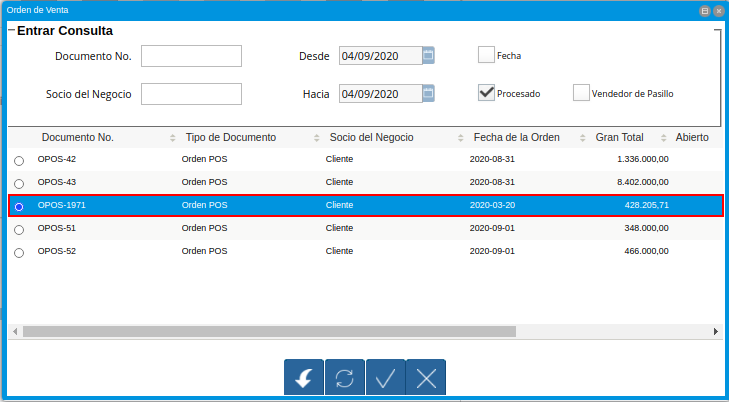The width and height of the screenshot is (729, 402).
Task: Open the Hacia date calendar picker
Action: pos(428,94)
